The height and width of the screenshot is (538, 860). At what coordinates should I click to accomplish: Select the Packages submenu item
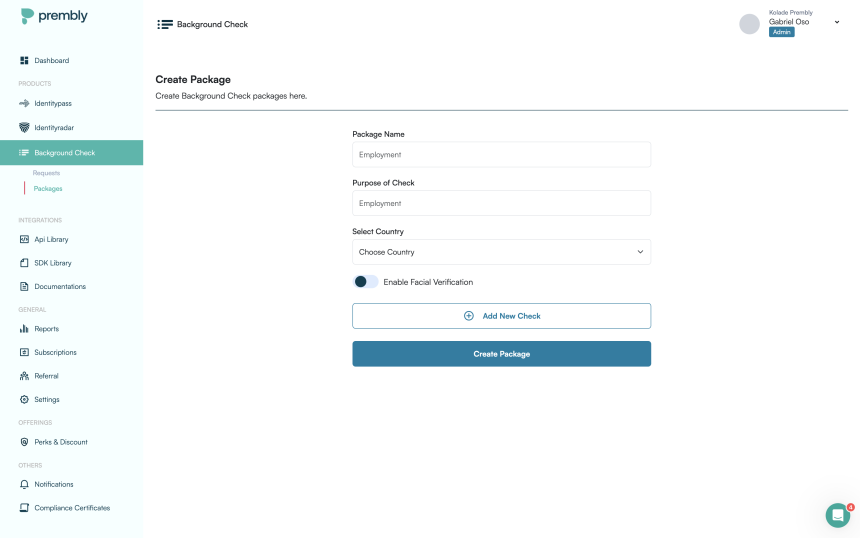pyautogui.click(x=48, y=189)
